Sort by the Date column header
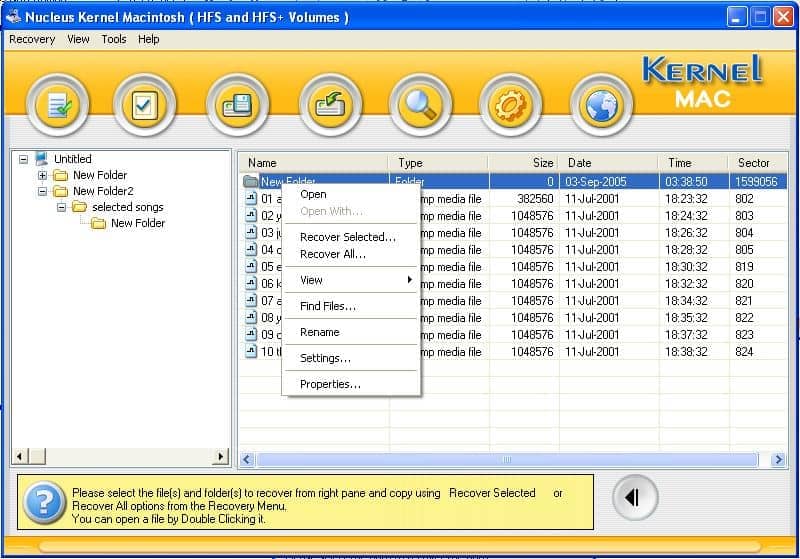 click(608, 163)
